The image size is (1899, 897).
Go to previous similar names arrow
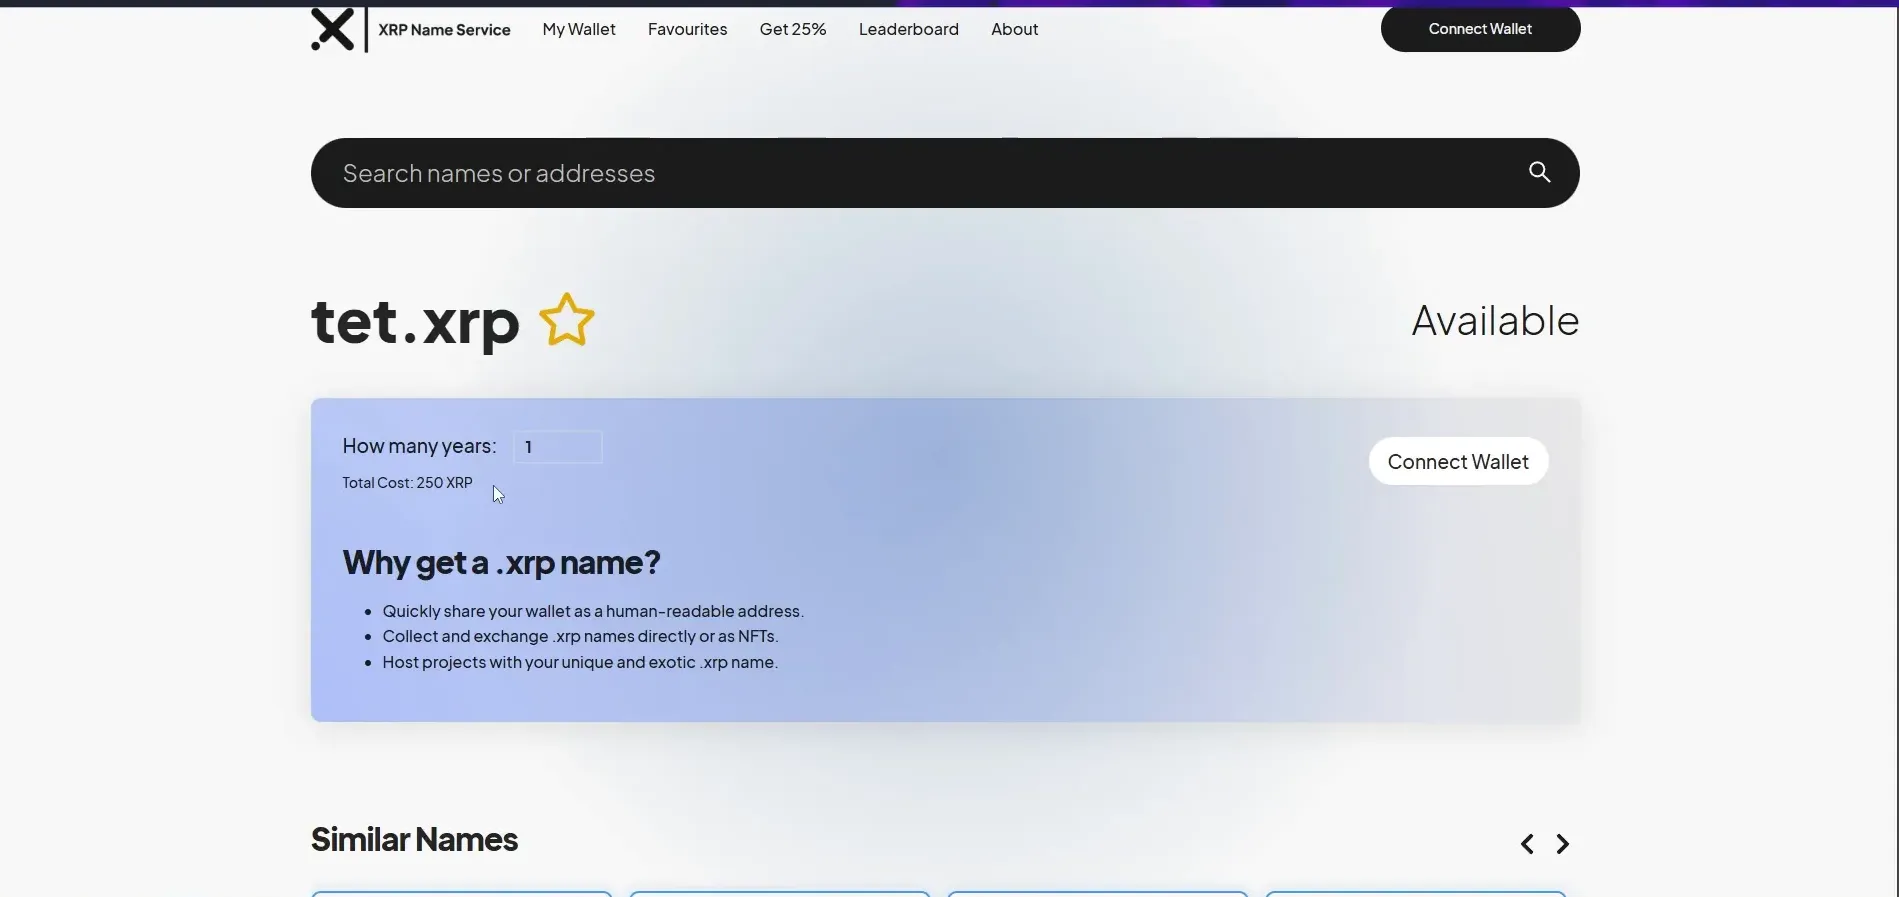[x=1526, y=844]
